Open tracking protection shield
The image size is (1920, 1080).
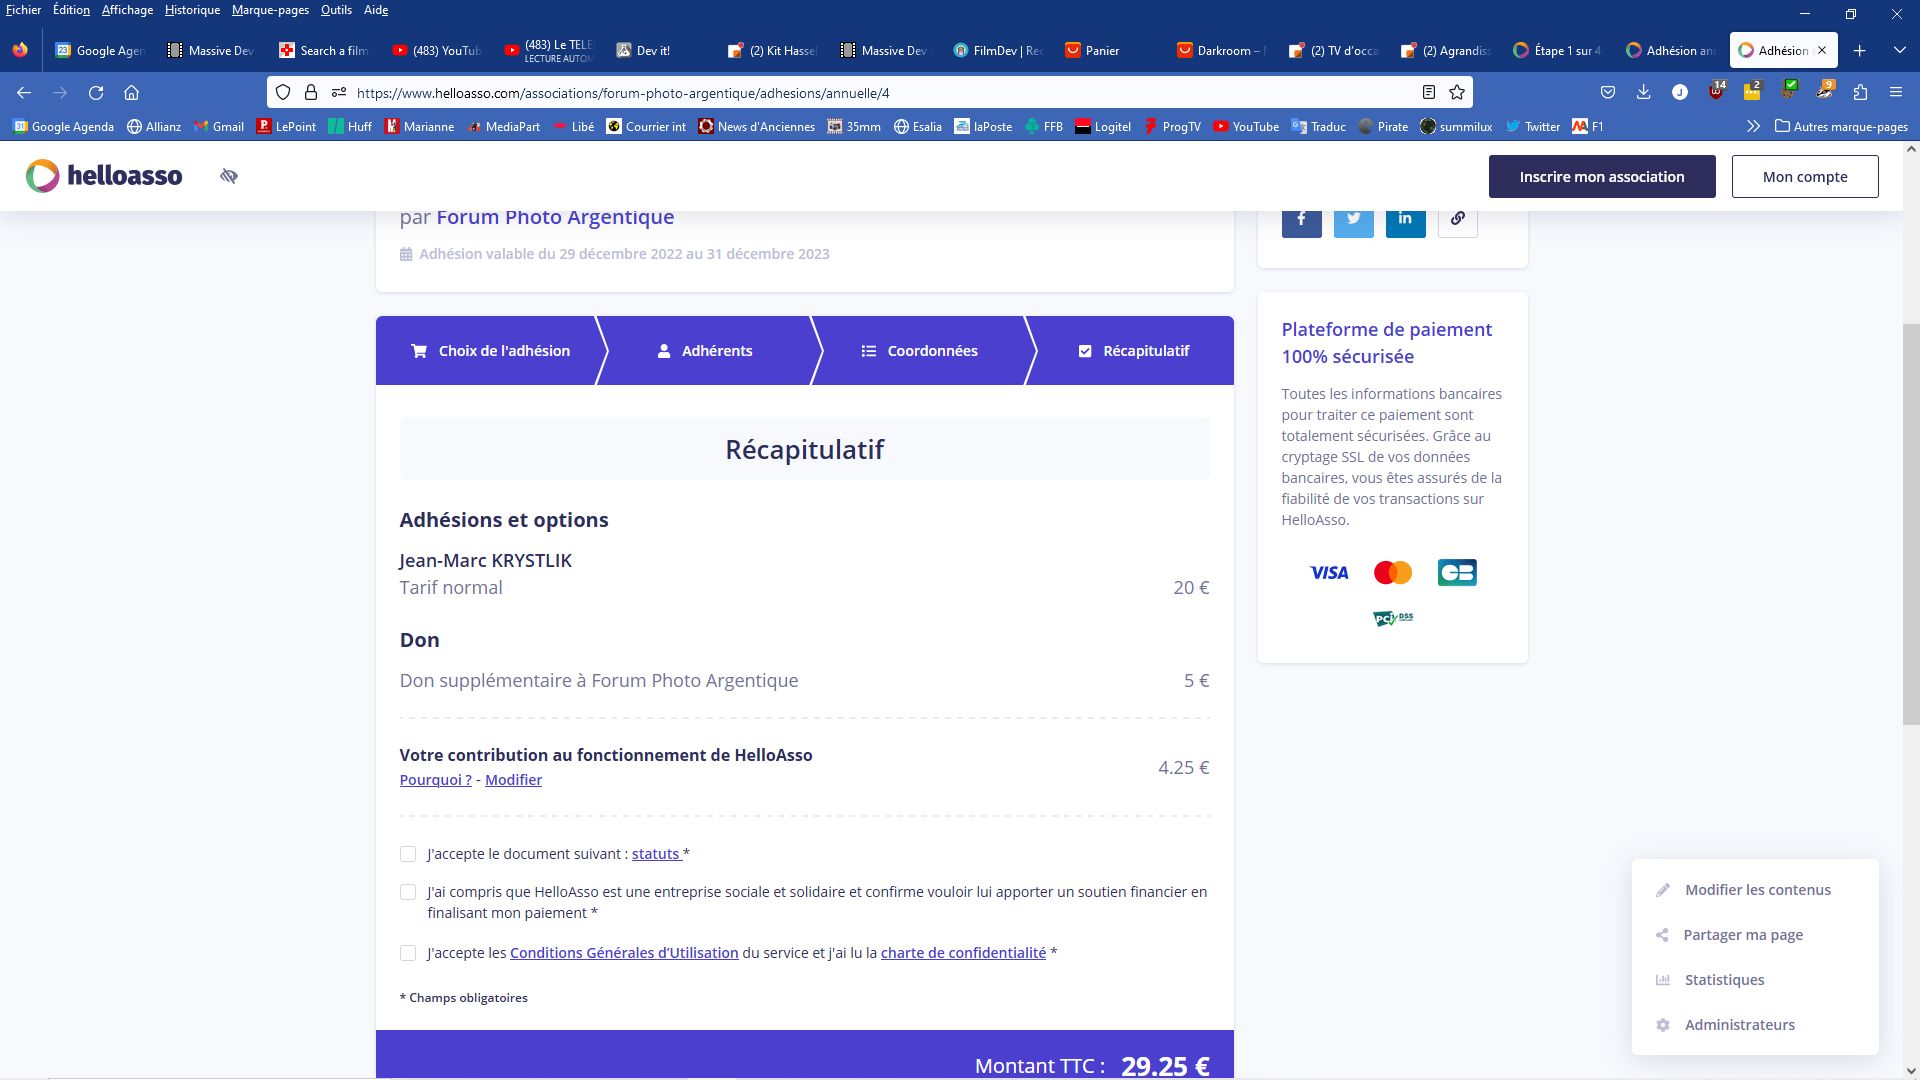pos(283,92)
